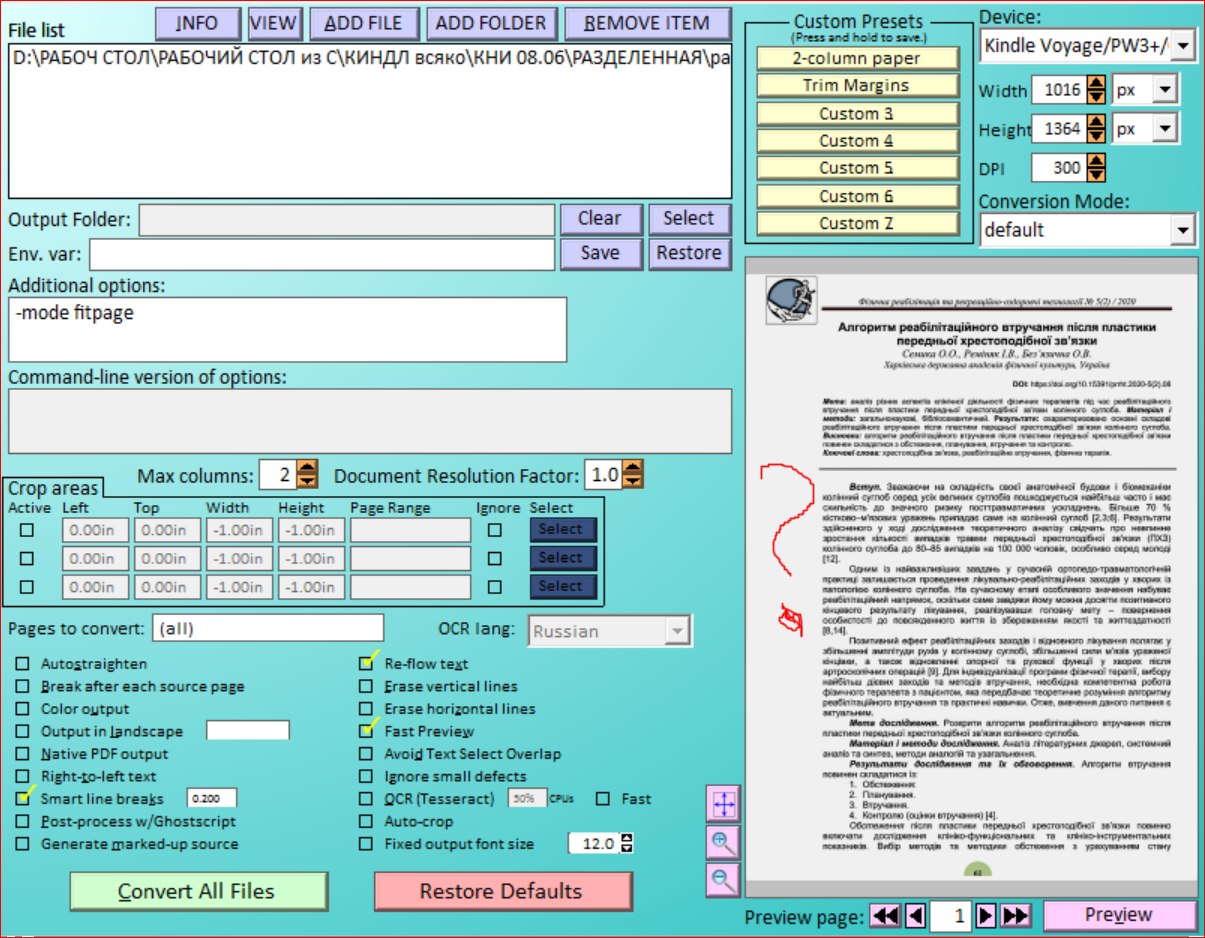Enable Color output option

point(22,709)
